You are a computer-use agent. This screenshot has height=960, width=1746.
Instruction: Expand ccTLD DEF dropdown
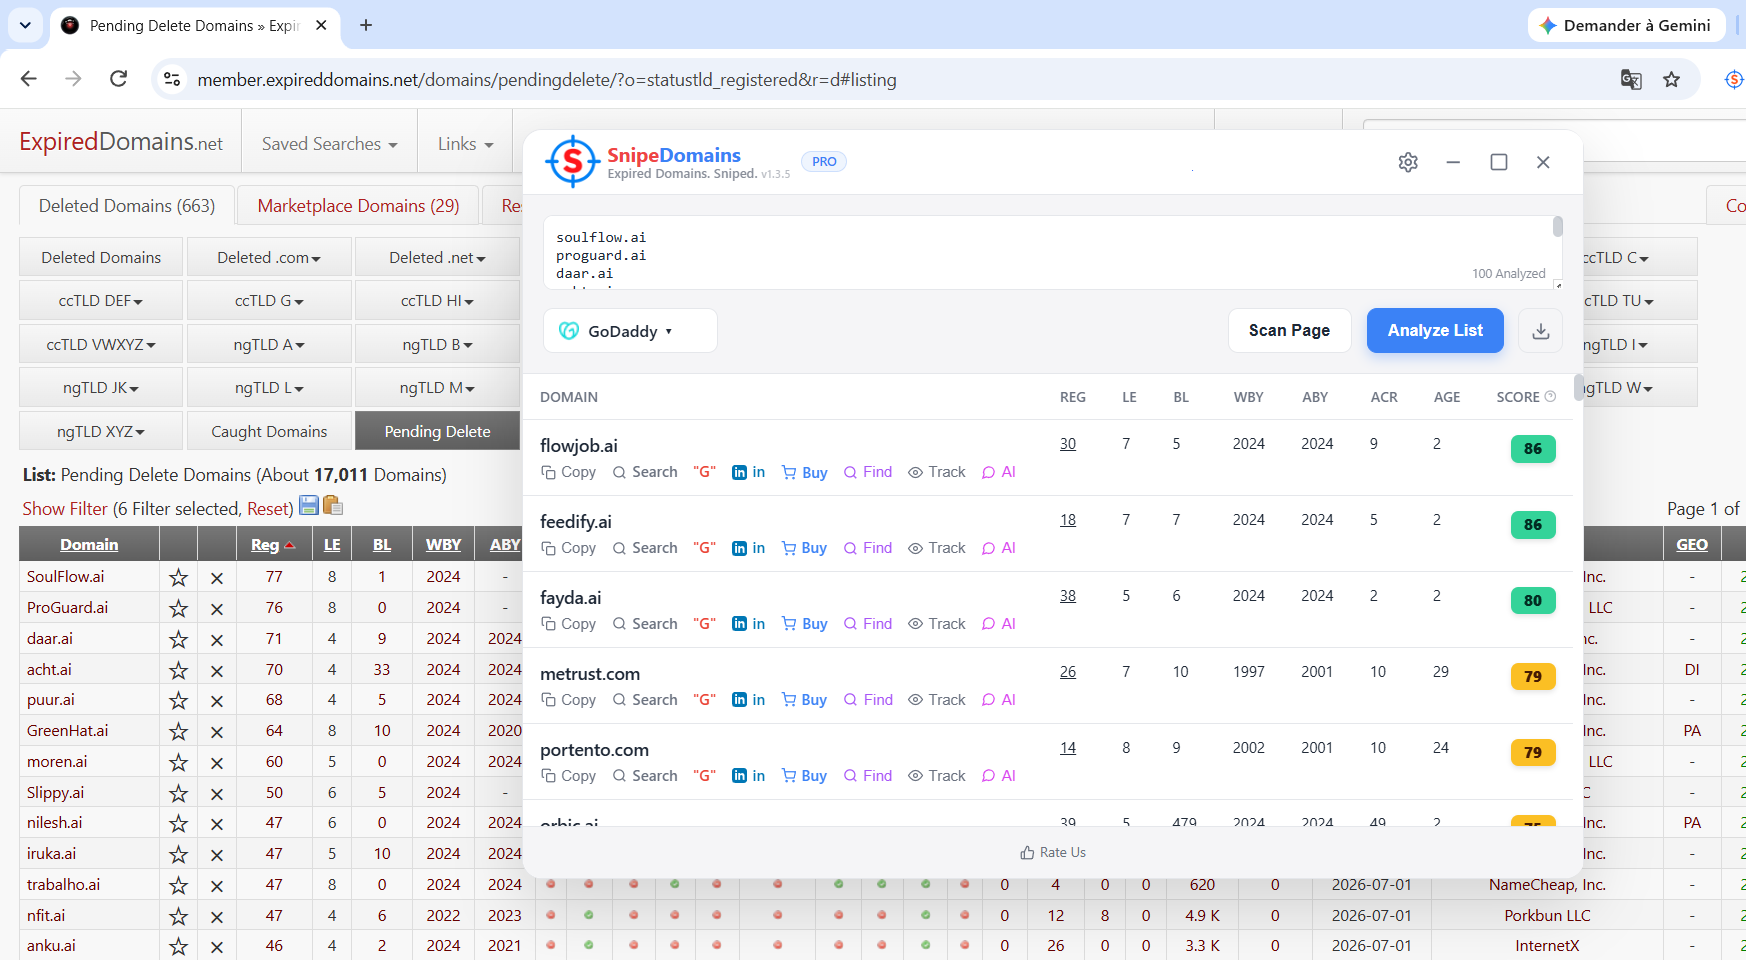tap(101, 300)
